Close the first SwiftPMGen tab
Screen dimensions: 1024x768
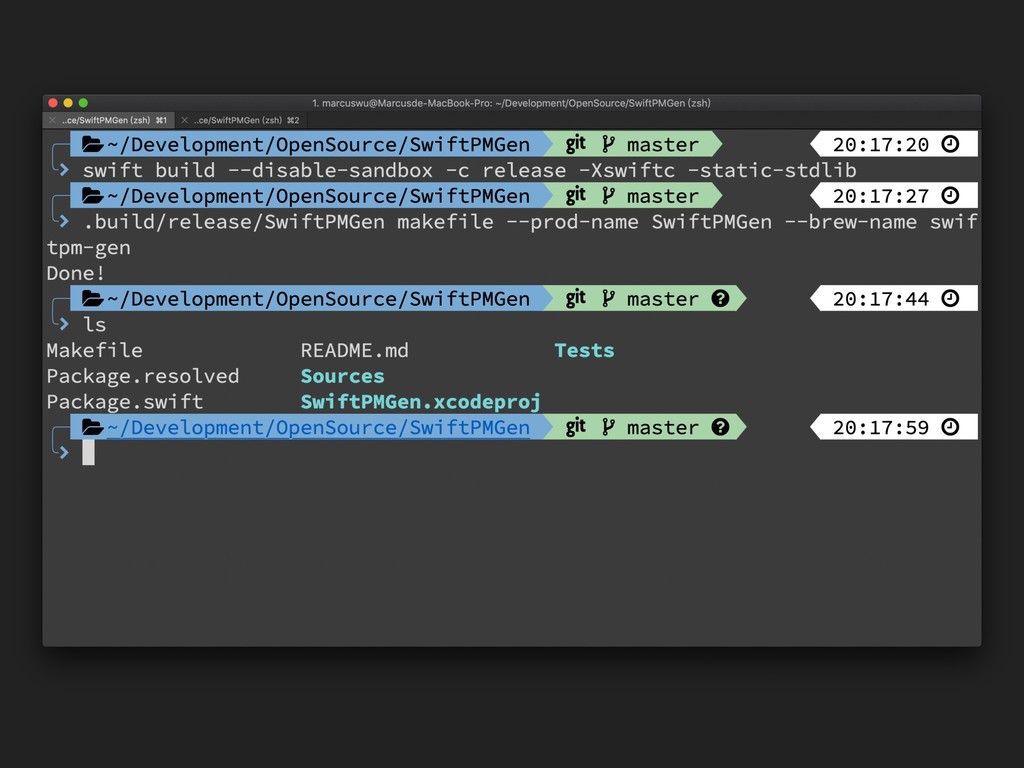click(52, 120)
